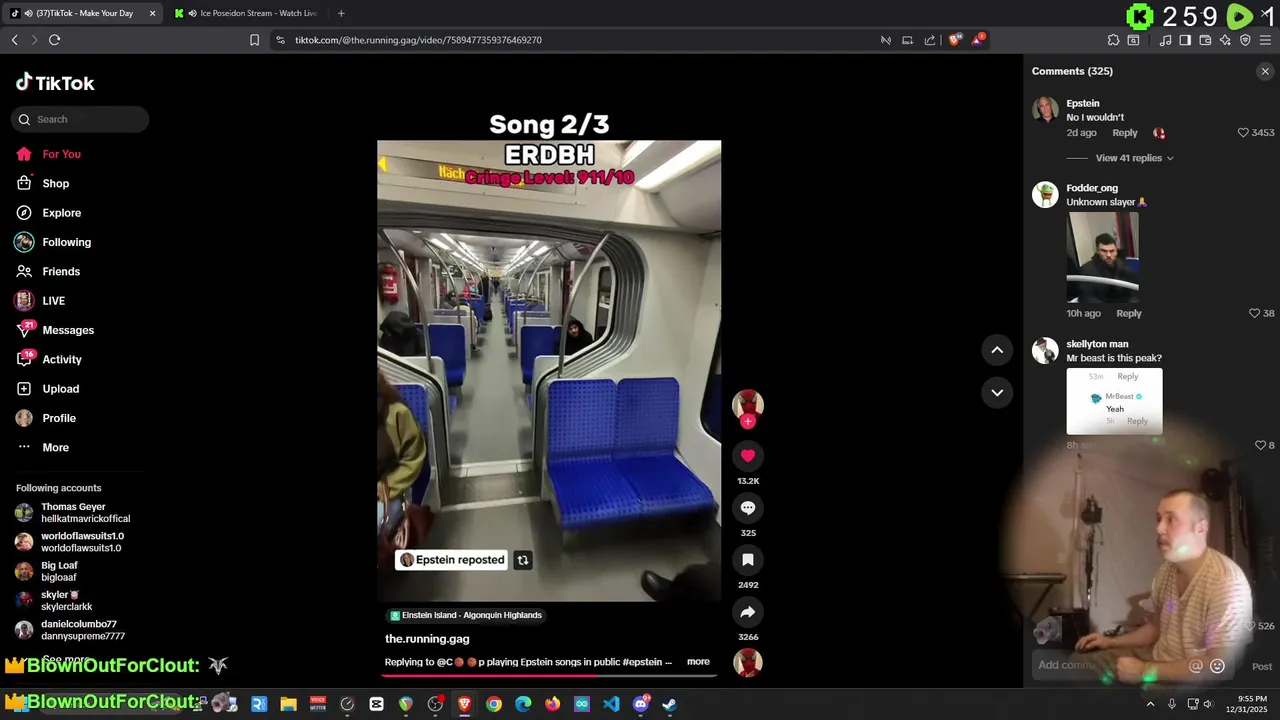
Task: Open Big Loaf following account
Action: [47, 571]
